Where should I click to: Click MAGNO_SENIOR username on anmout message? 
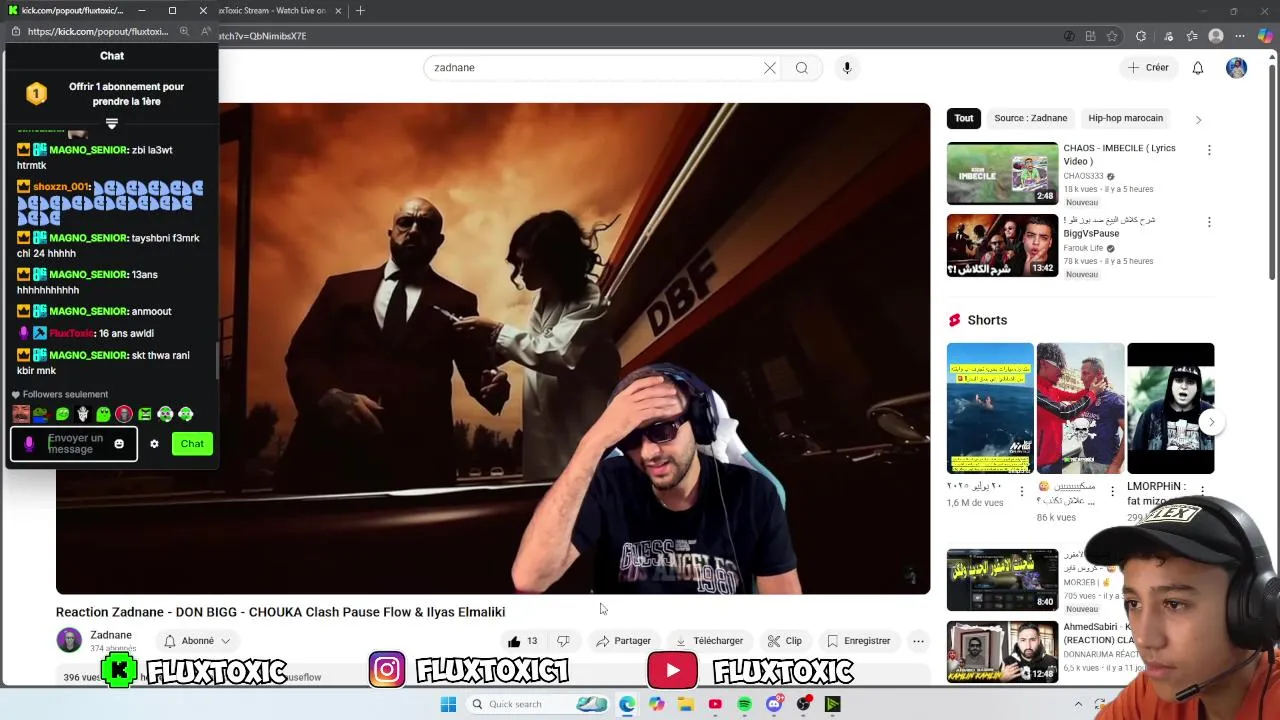point(89,311)
